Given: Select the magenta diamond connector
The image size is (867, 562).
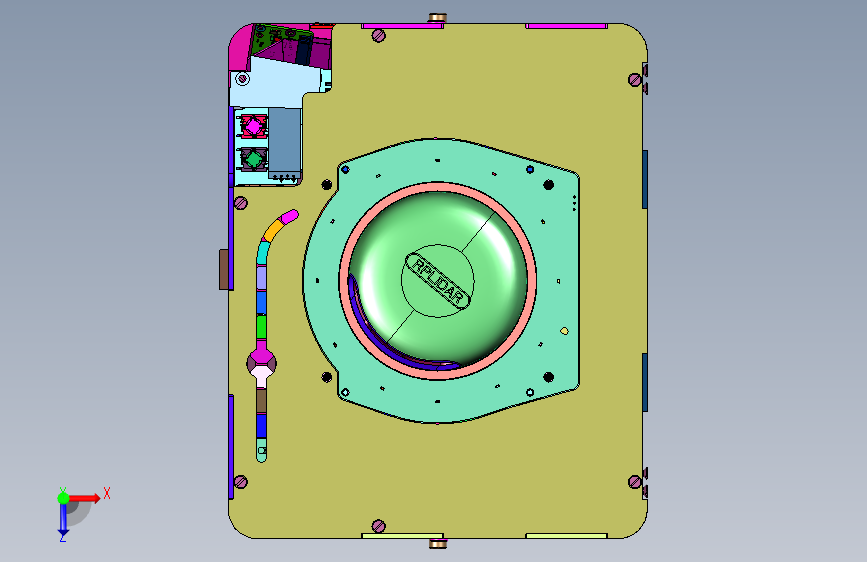Looking at the screenshot, I should (253, 127).
